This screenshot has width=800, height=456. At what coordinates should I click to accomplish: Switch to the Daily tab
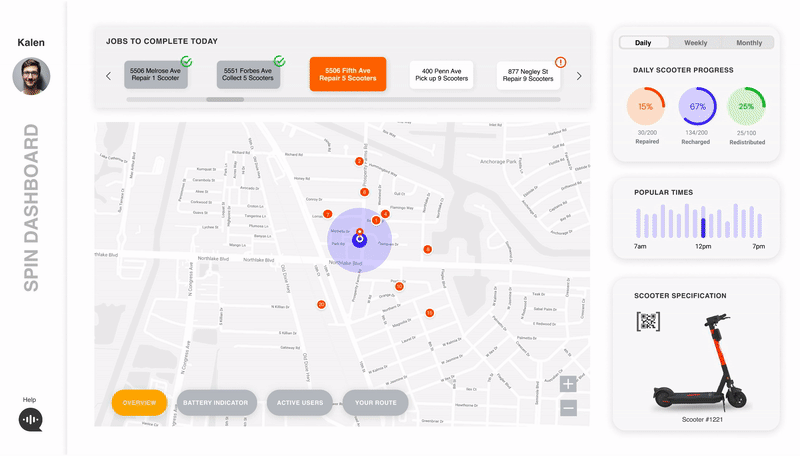tap(643, 43)
